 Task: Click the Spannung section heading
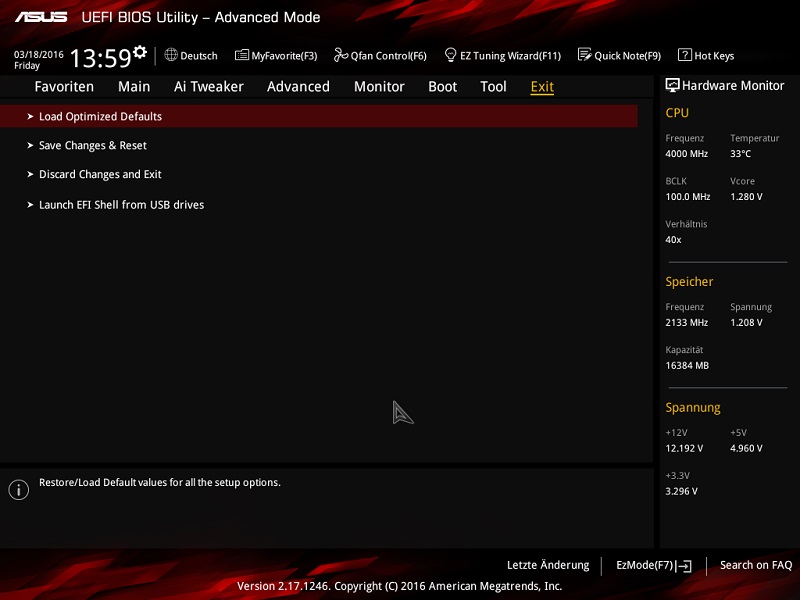click(x=693, y=408)
